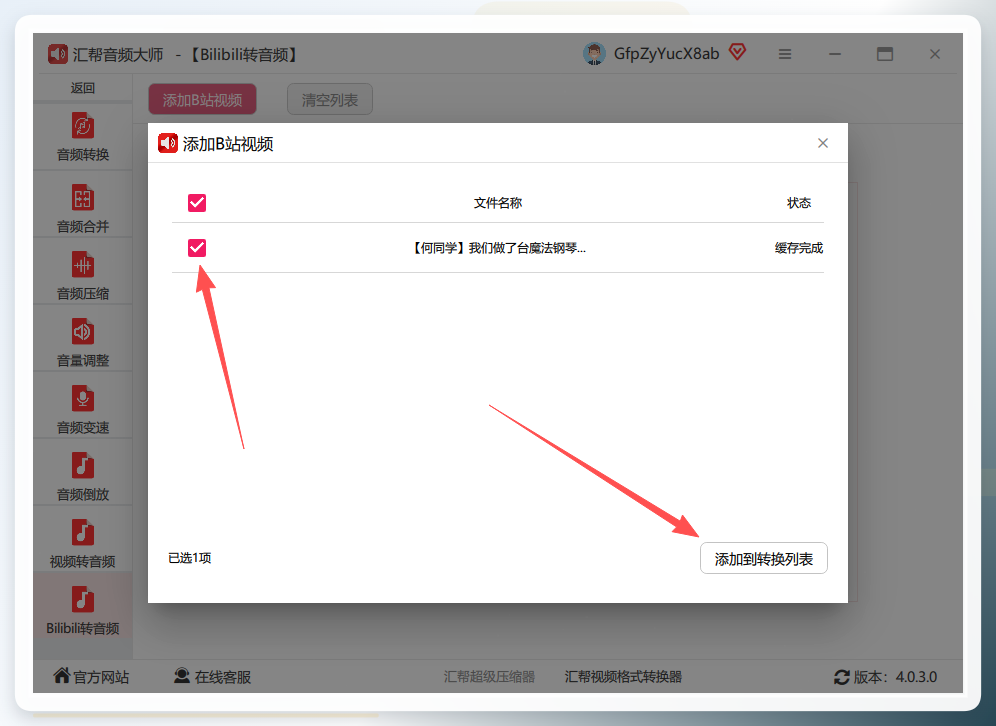Viewport: 996px width, 726px height.
Task: Click the 已选1项 selection count text
Action: pyautogui.click(x=189, y=558)
